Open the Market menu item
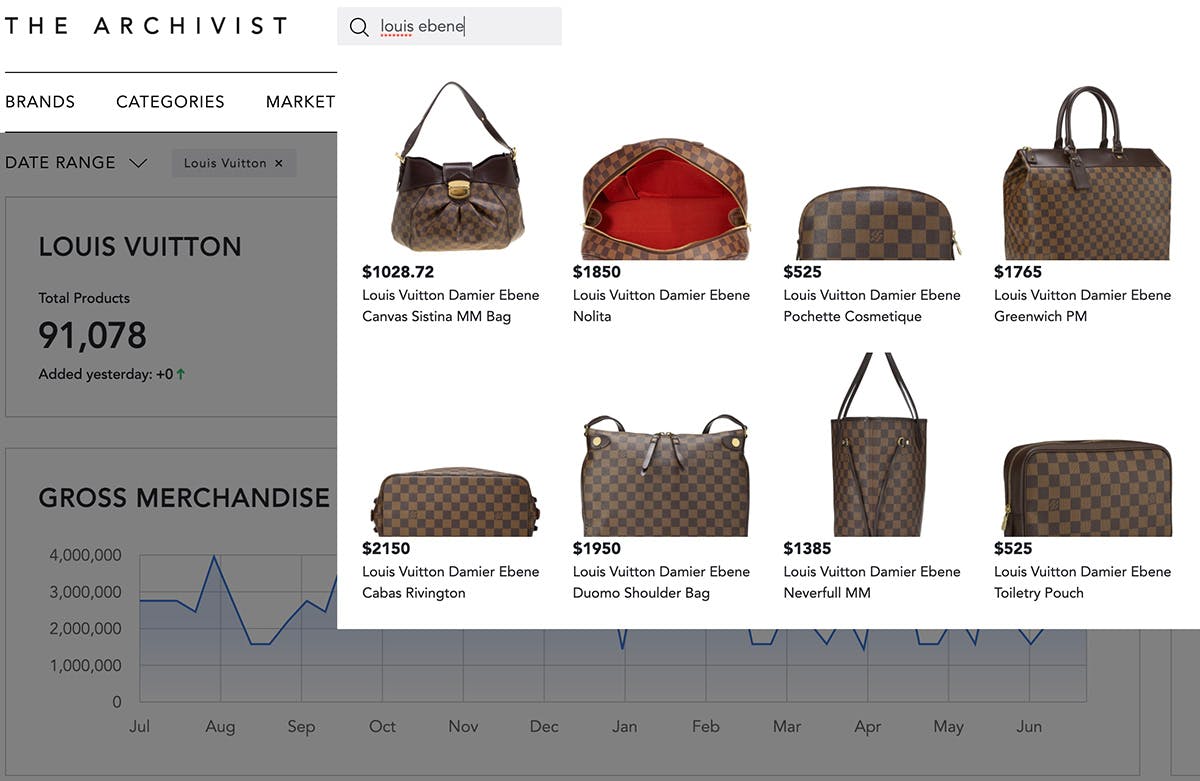The width and height of the screenshot is (1200, 781). click(300, 102)
